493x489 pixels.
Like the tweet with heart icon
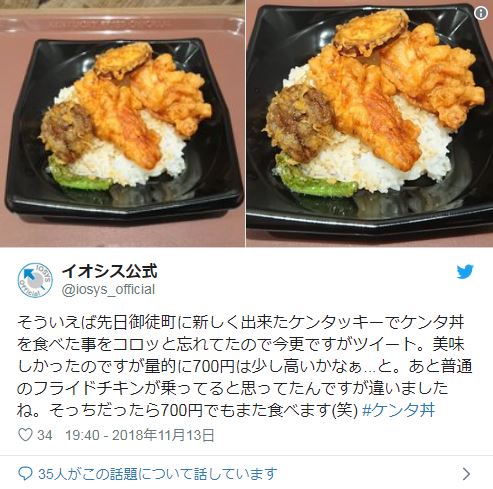25,435
